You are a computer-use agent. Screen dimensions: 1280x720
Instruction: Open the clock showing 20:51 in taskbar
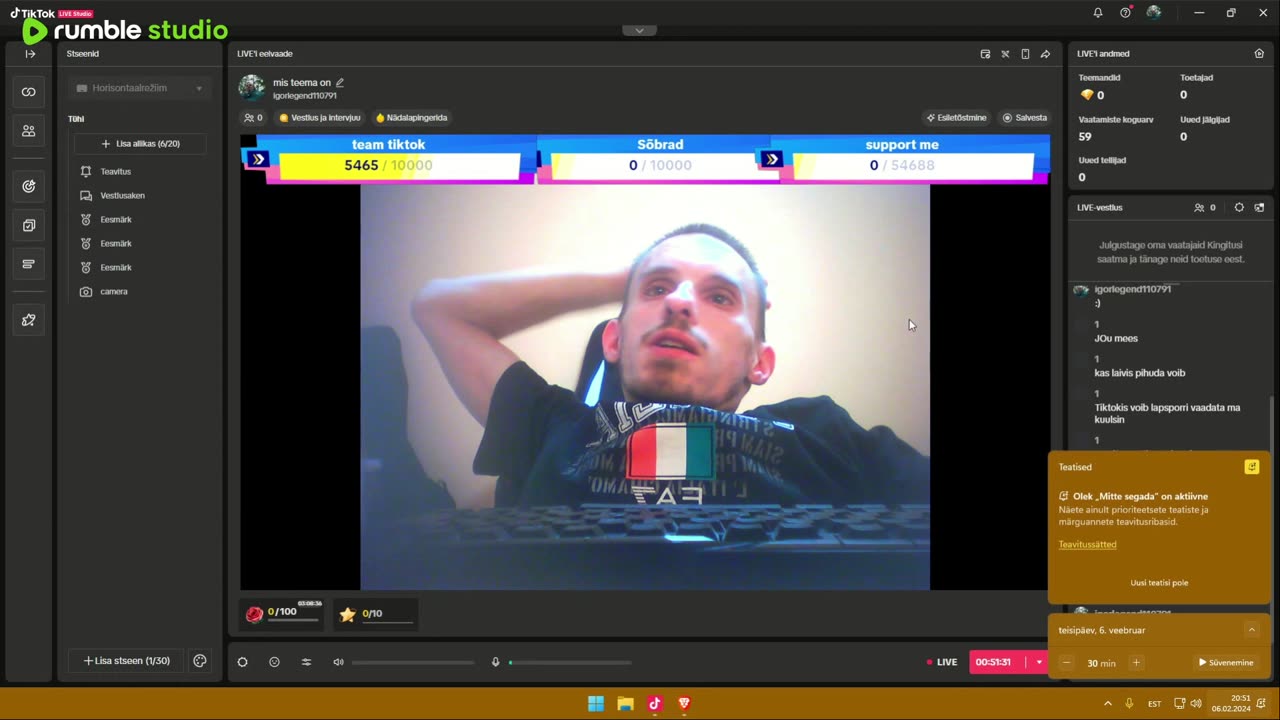click(1231, 704)
